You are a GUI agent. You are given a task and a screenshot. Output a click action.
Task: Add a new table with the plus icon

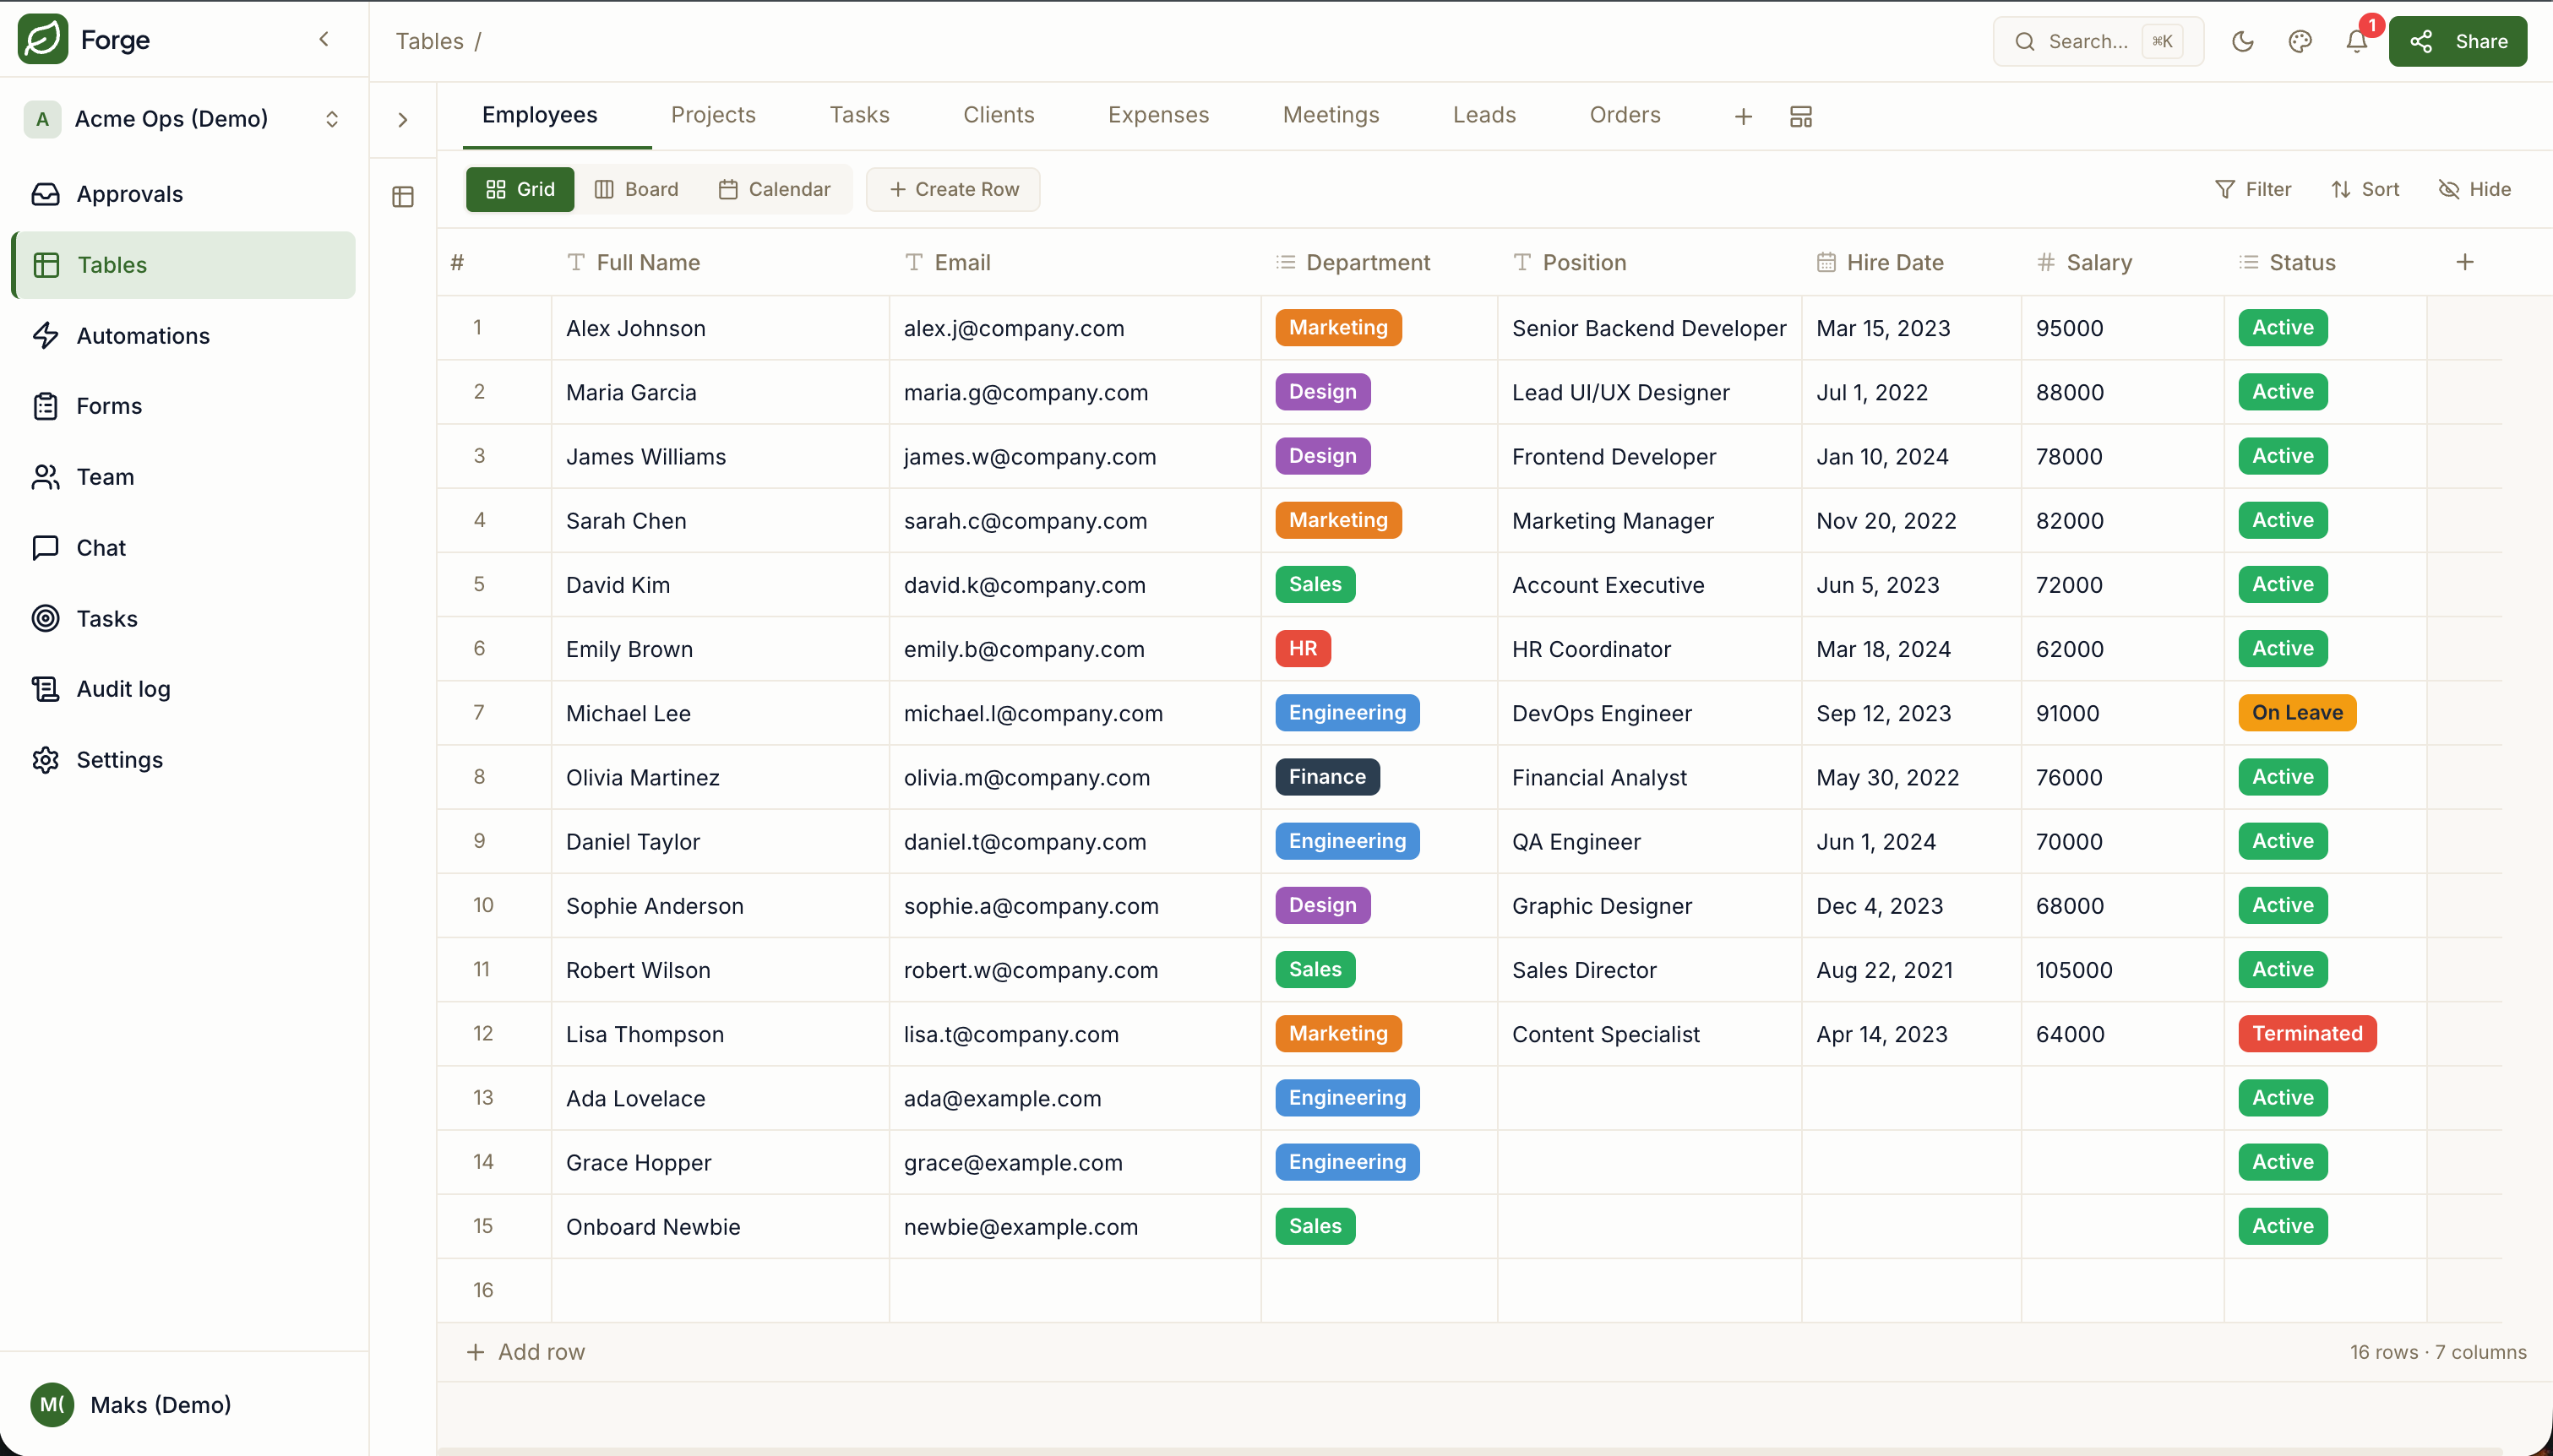[1743, 117]
